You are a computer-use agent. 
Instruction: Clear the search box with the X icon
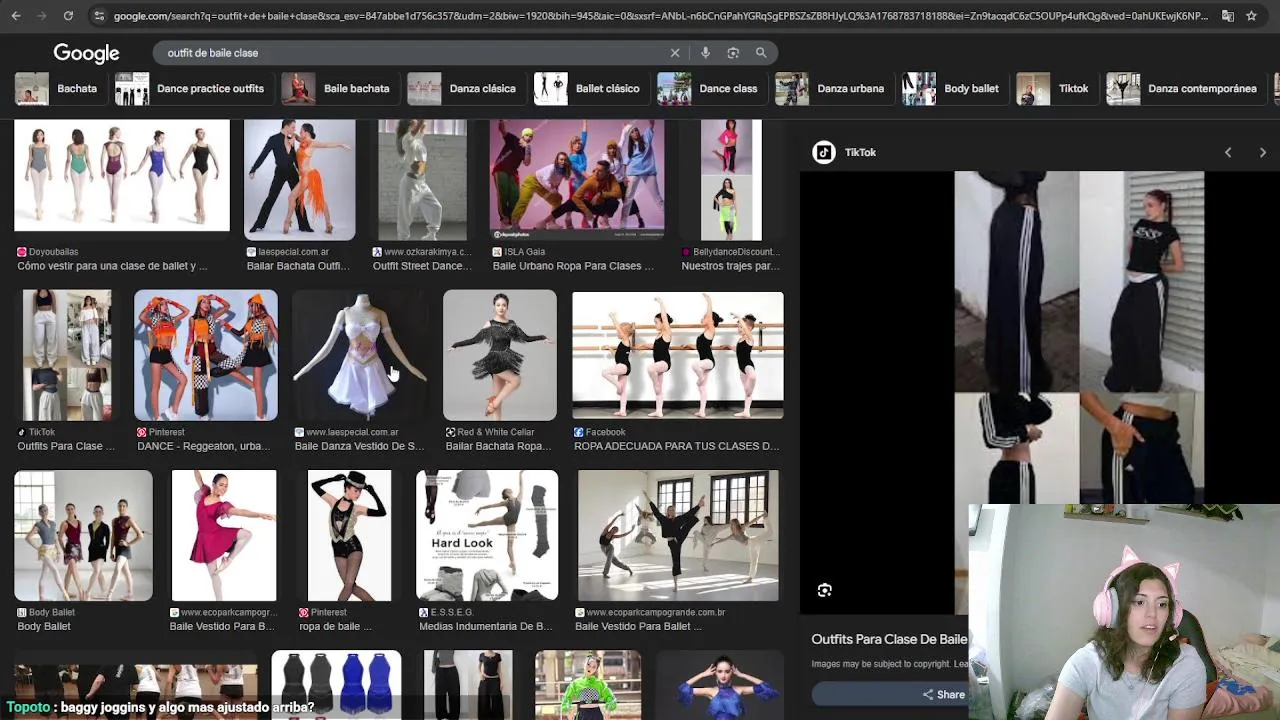[675, 53]
